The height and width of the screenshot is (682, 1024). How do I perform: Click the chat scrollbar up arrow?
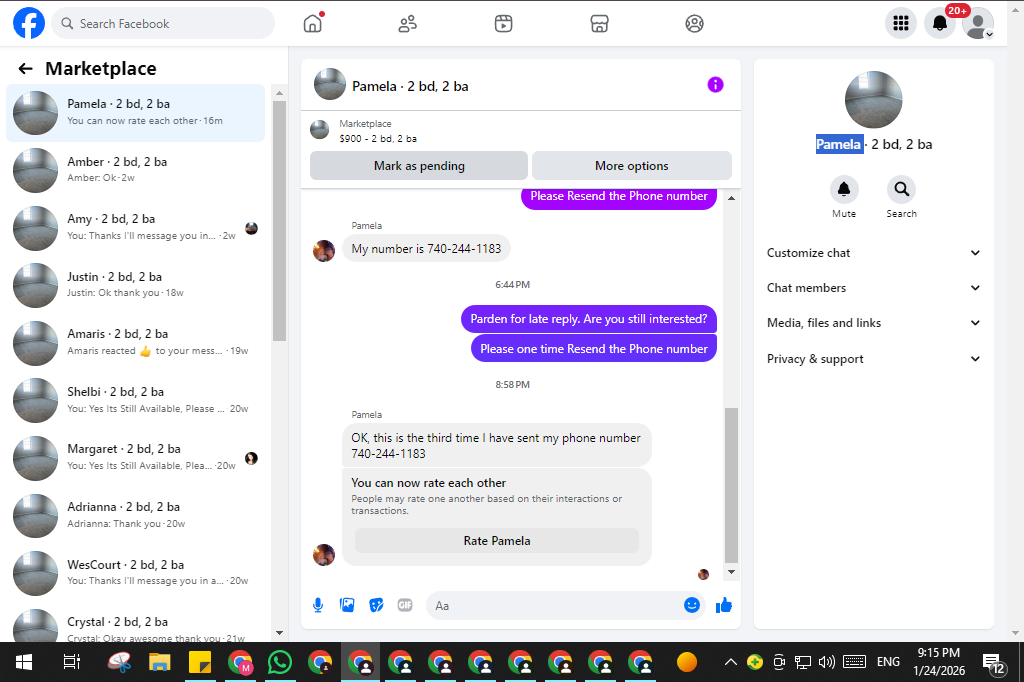[731, 198]
